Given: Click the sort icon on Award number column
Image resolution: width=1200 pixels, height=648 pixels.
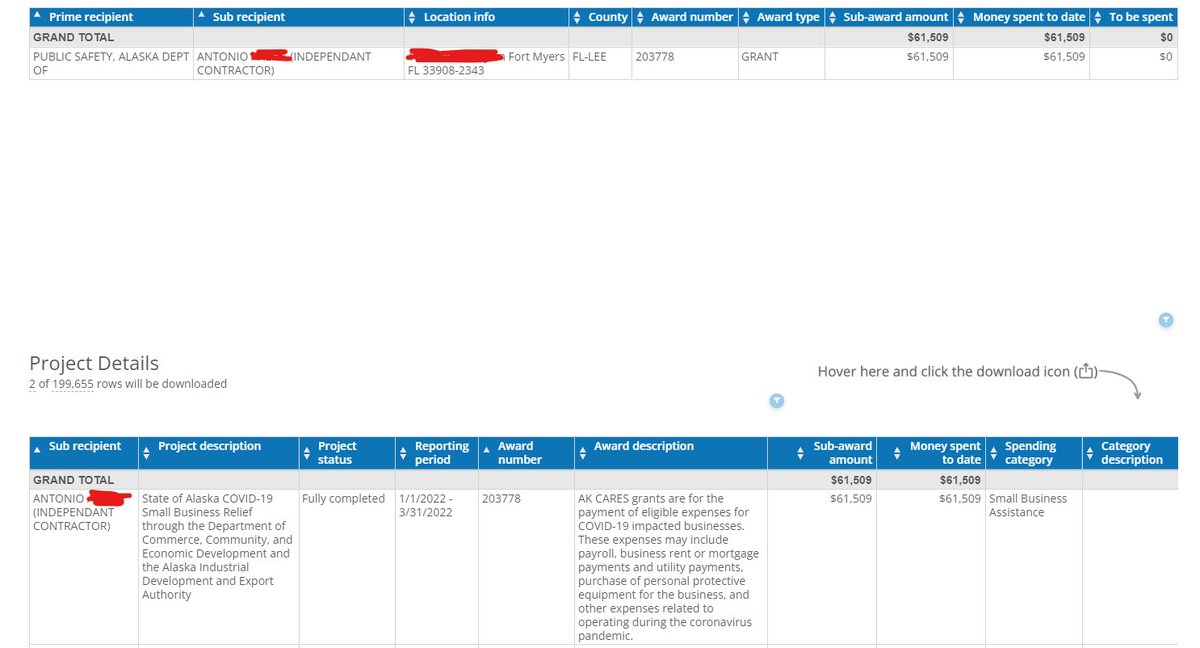Looking at the screenshot, I should pos(638,16).
